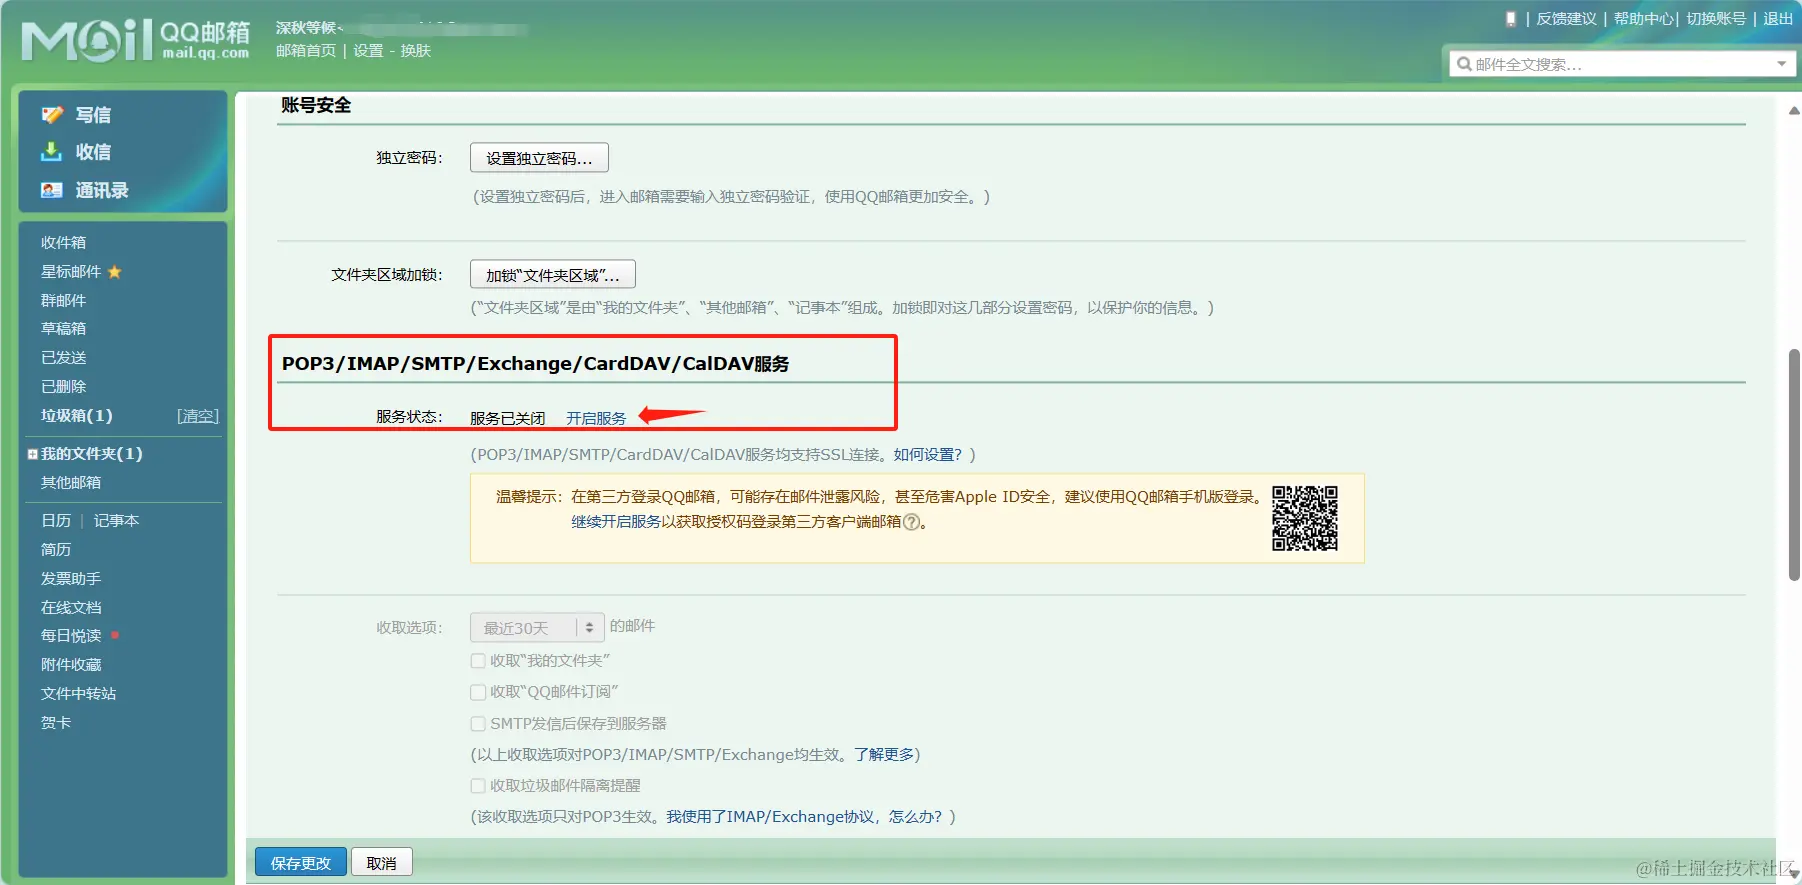Screen dimensions: 1802x885
Task: Click 邮箱首页 link
Action: pyautogui.click(x=306, y=51)
